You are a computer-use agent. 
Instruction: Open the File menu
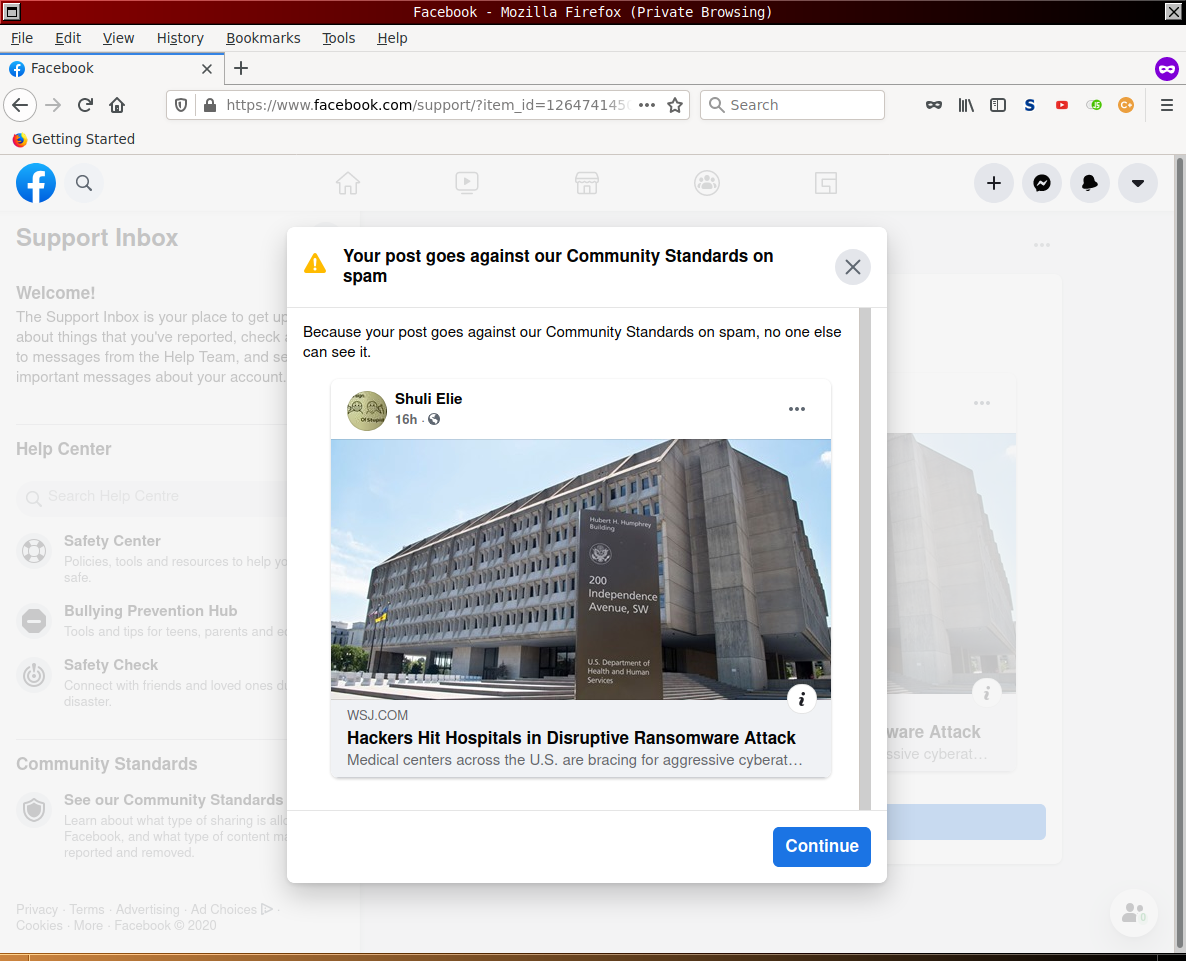click(x=22, y=38)
